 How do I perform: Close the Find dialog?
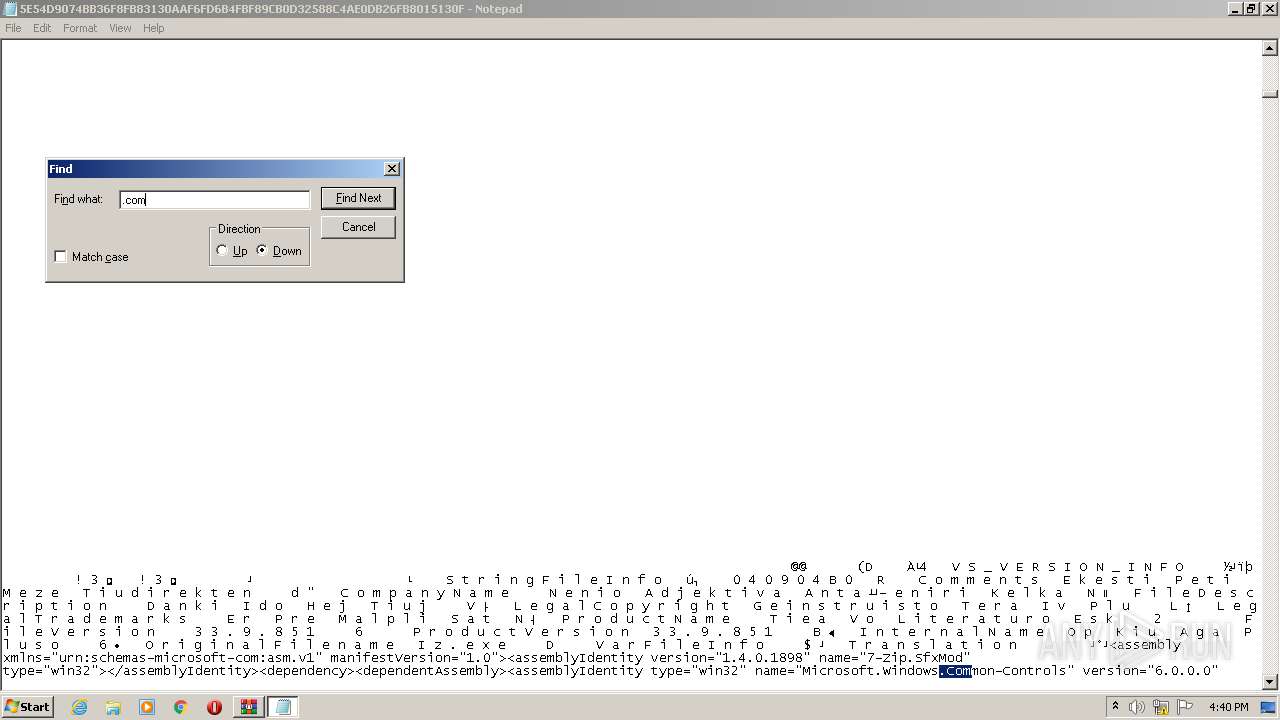(x=392, y=169)
